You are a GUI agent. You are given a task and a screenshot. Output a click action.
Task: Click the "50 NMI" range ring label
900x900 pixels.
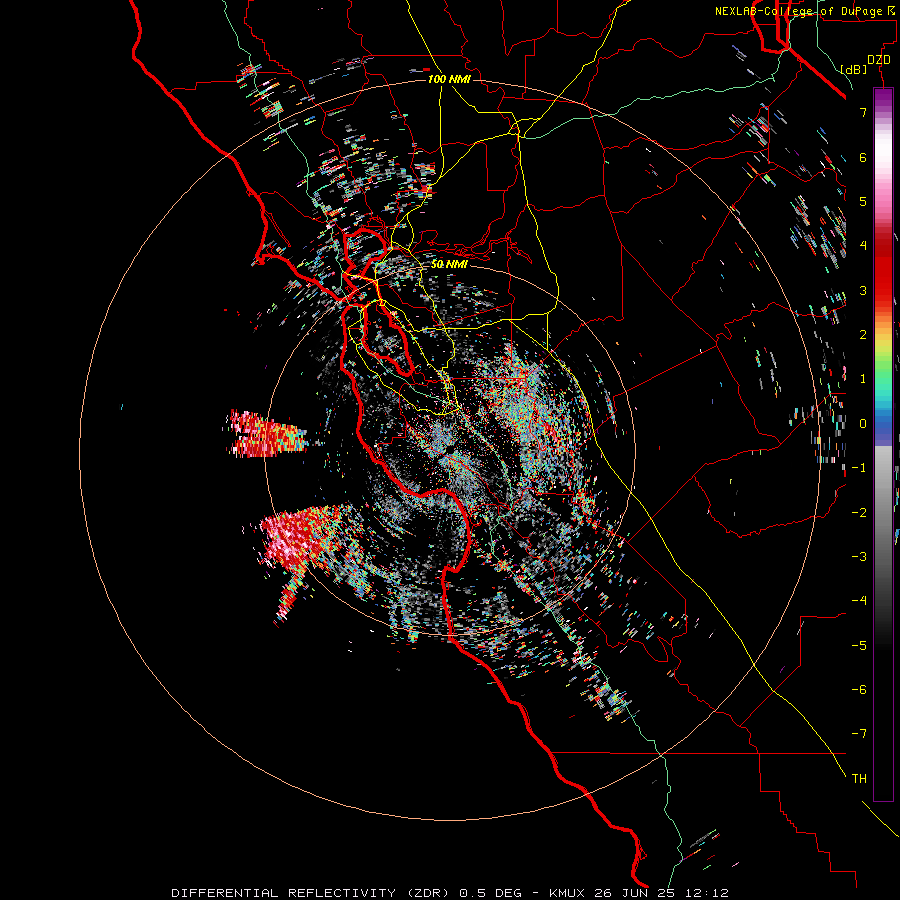click(449, 264)
